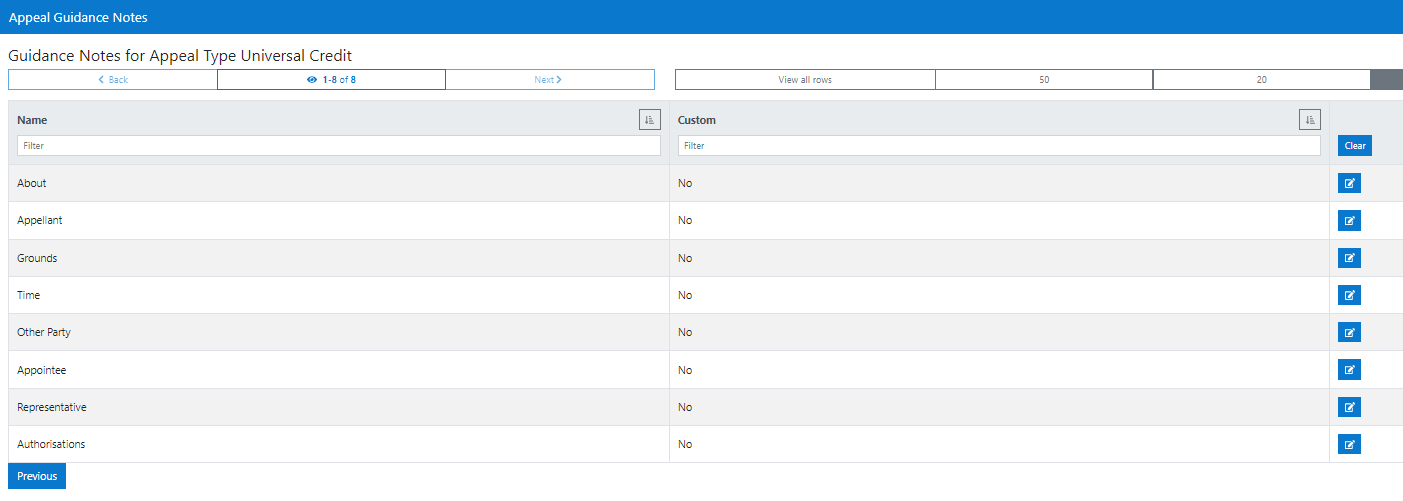This screenshot has height=501, width=1403.
Task: Edit the Appointee guidance note
Action: click(x=1349, y=370)
